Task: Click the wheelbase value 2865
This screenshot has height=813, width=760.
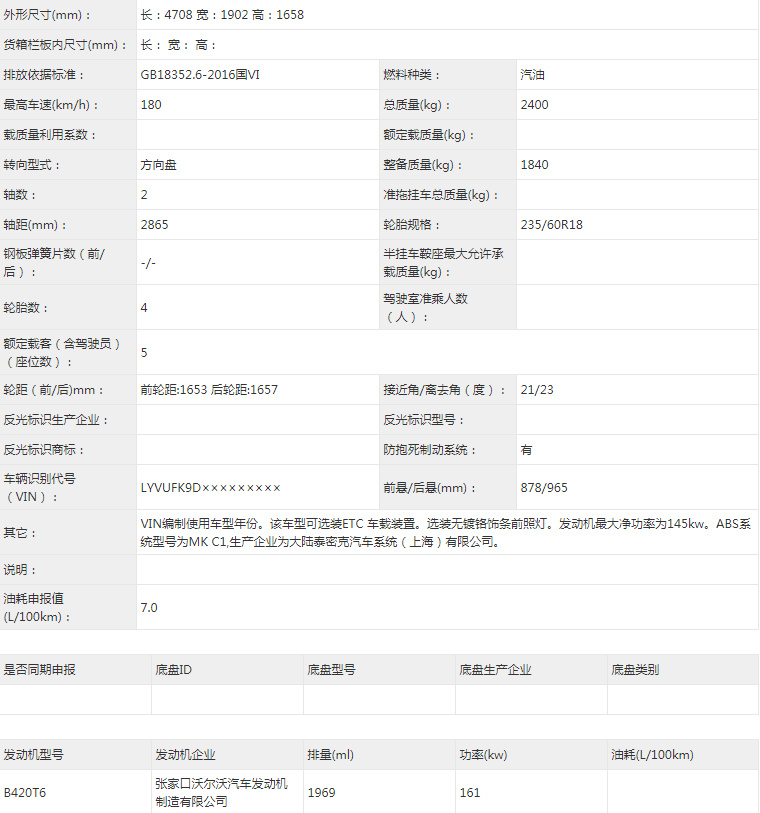Action: click(x=154, y=225)
